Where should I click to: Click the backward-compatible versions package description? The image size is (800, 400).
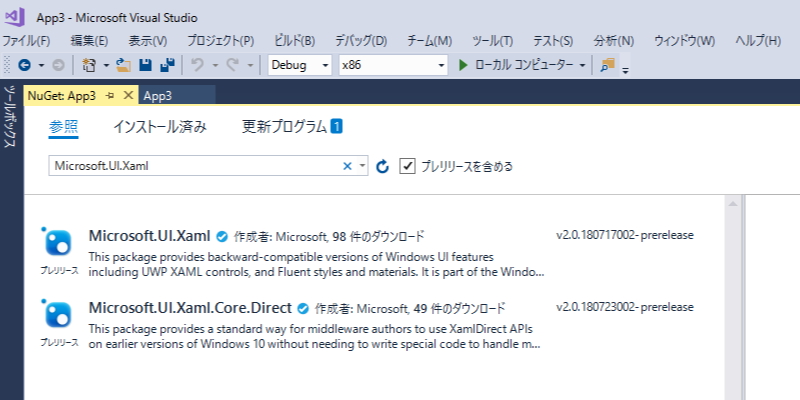click(x=316, y=264)
